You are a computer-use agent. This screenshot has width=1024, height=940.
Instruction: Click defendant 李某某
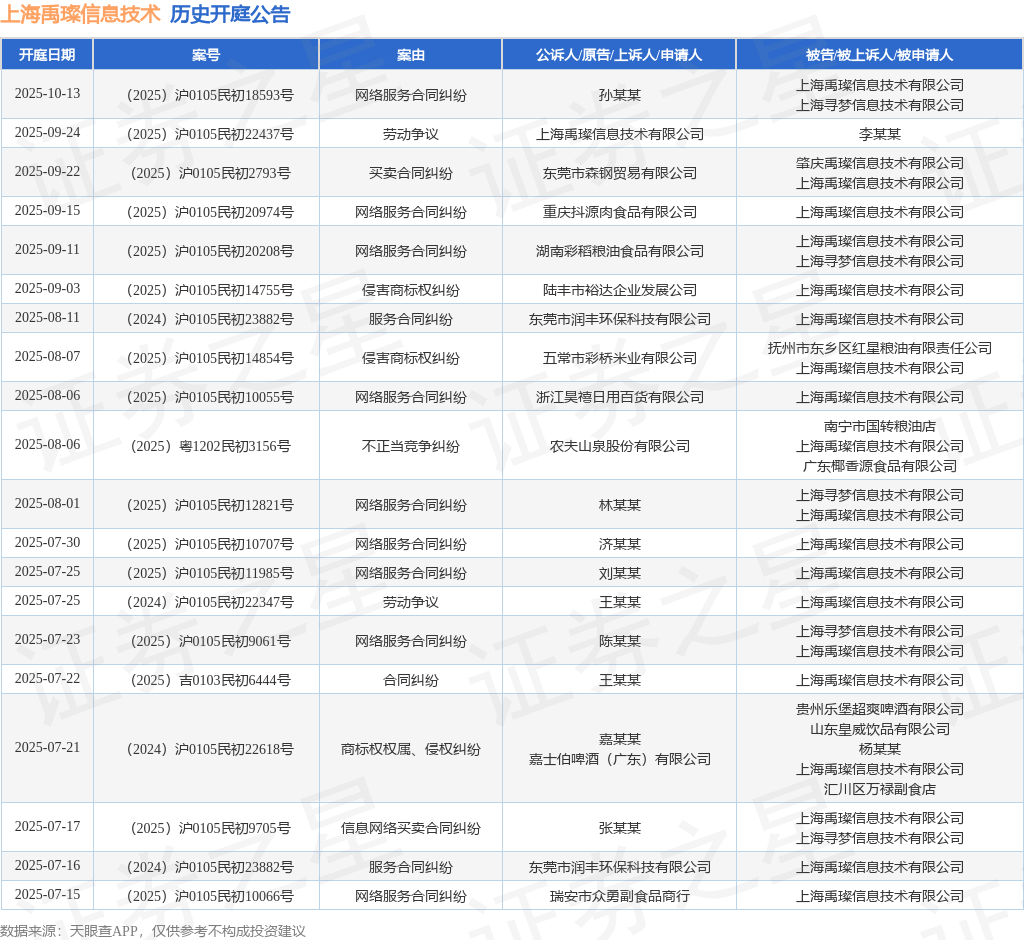click(x=879, y=135)
